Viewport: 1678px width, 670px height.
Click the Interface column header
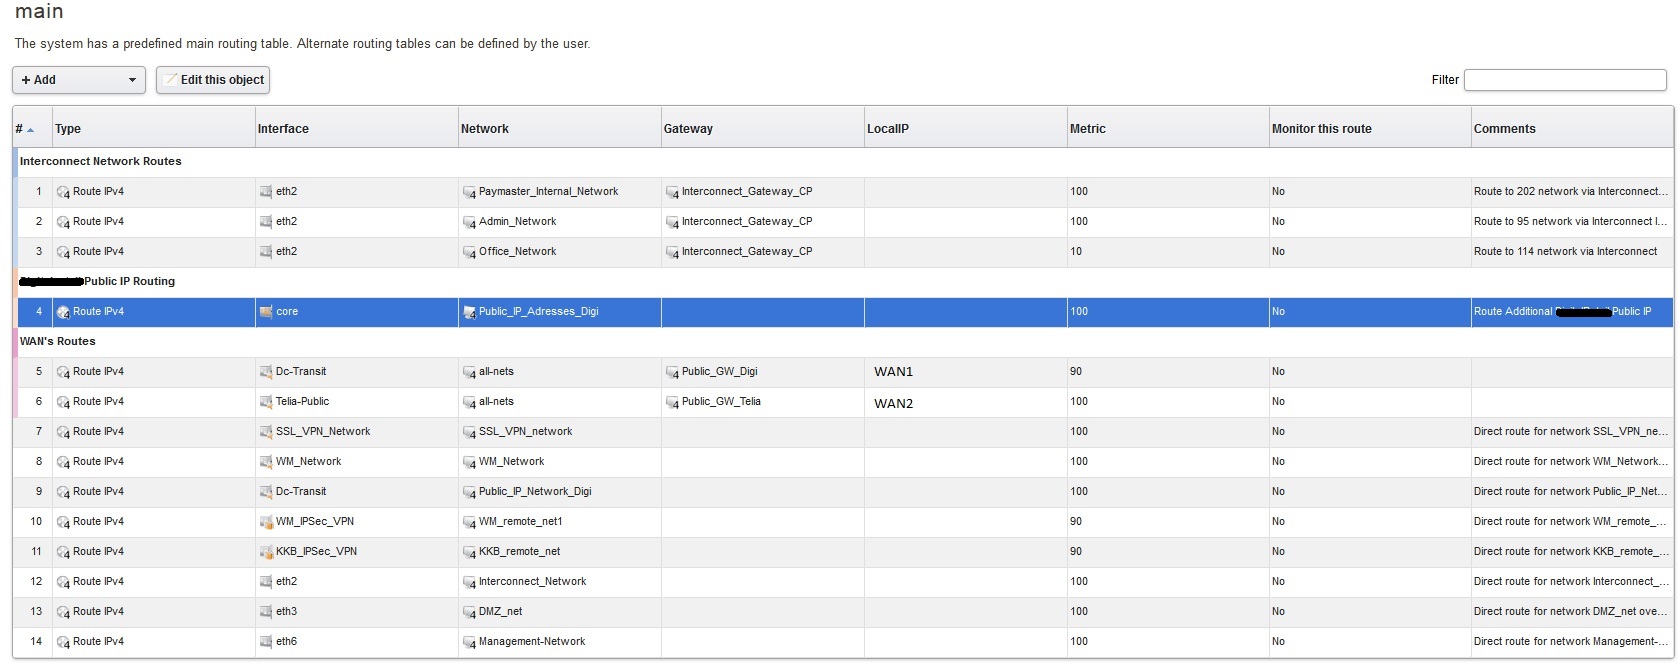[x=283, y=129]
